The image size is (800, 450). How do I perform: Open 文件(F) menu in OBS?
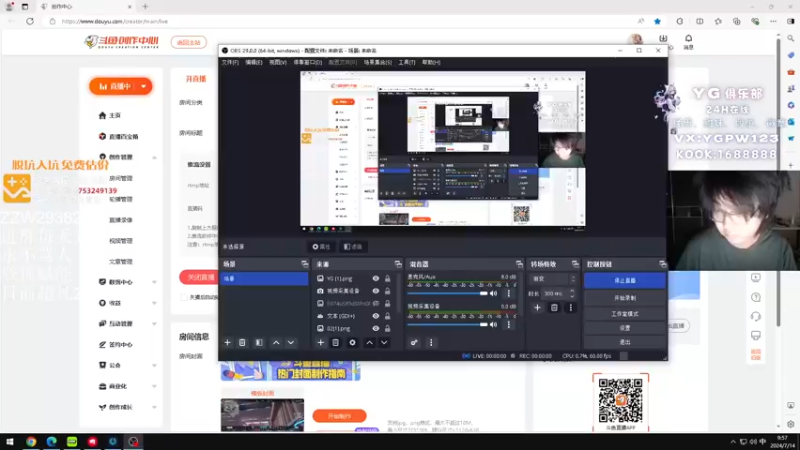[x=230, y=62]
